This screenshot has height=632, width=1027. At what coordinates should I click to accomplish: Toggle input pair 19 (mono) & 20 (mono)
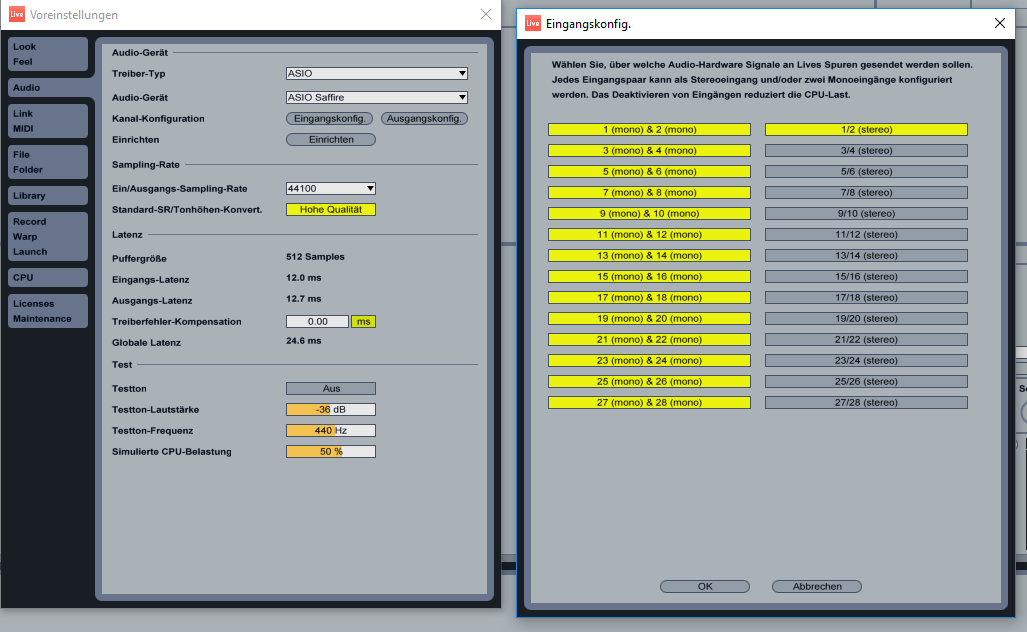[x=649, y=318]
